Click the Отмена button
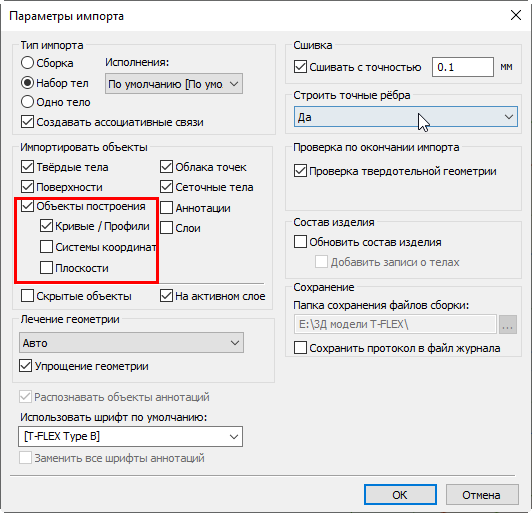 click(482, 495)
